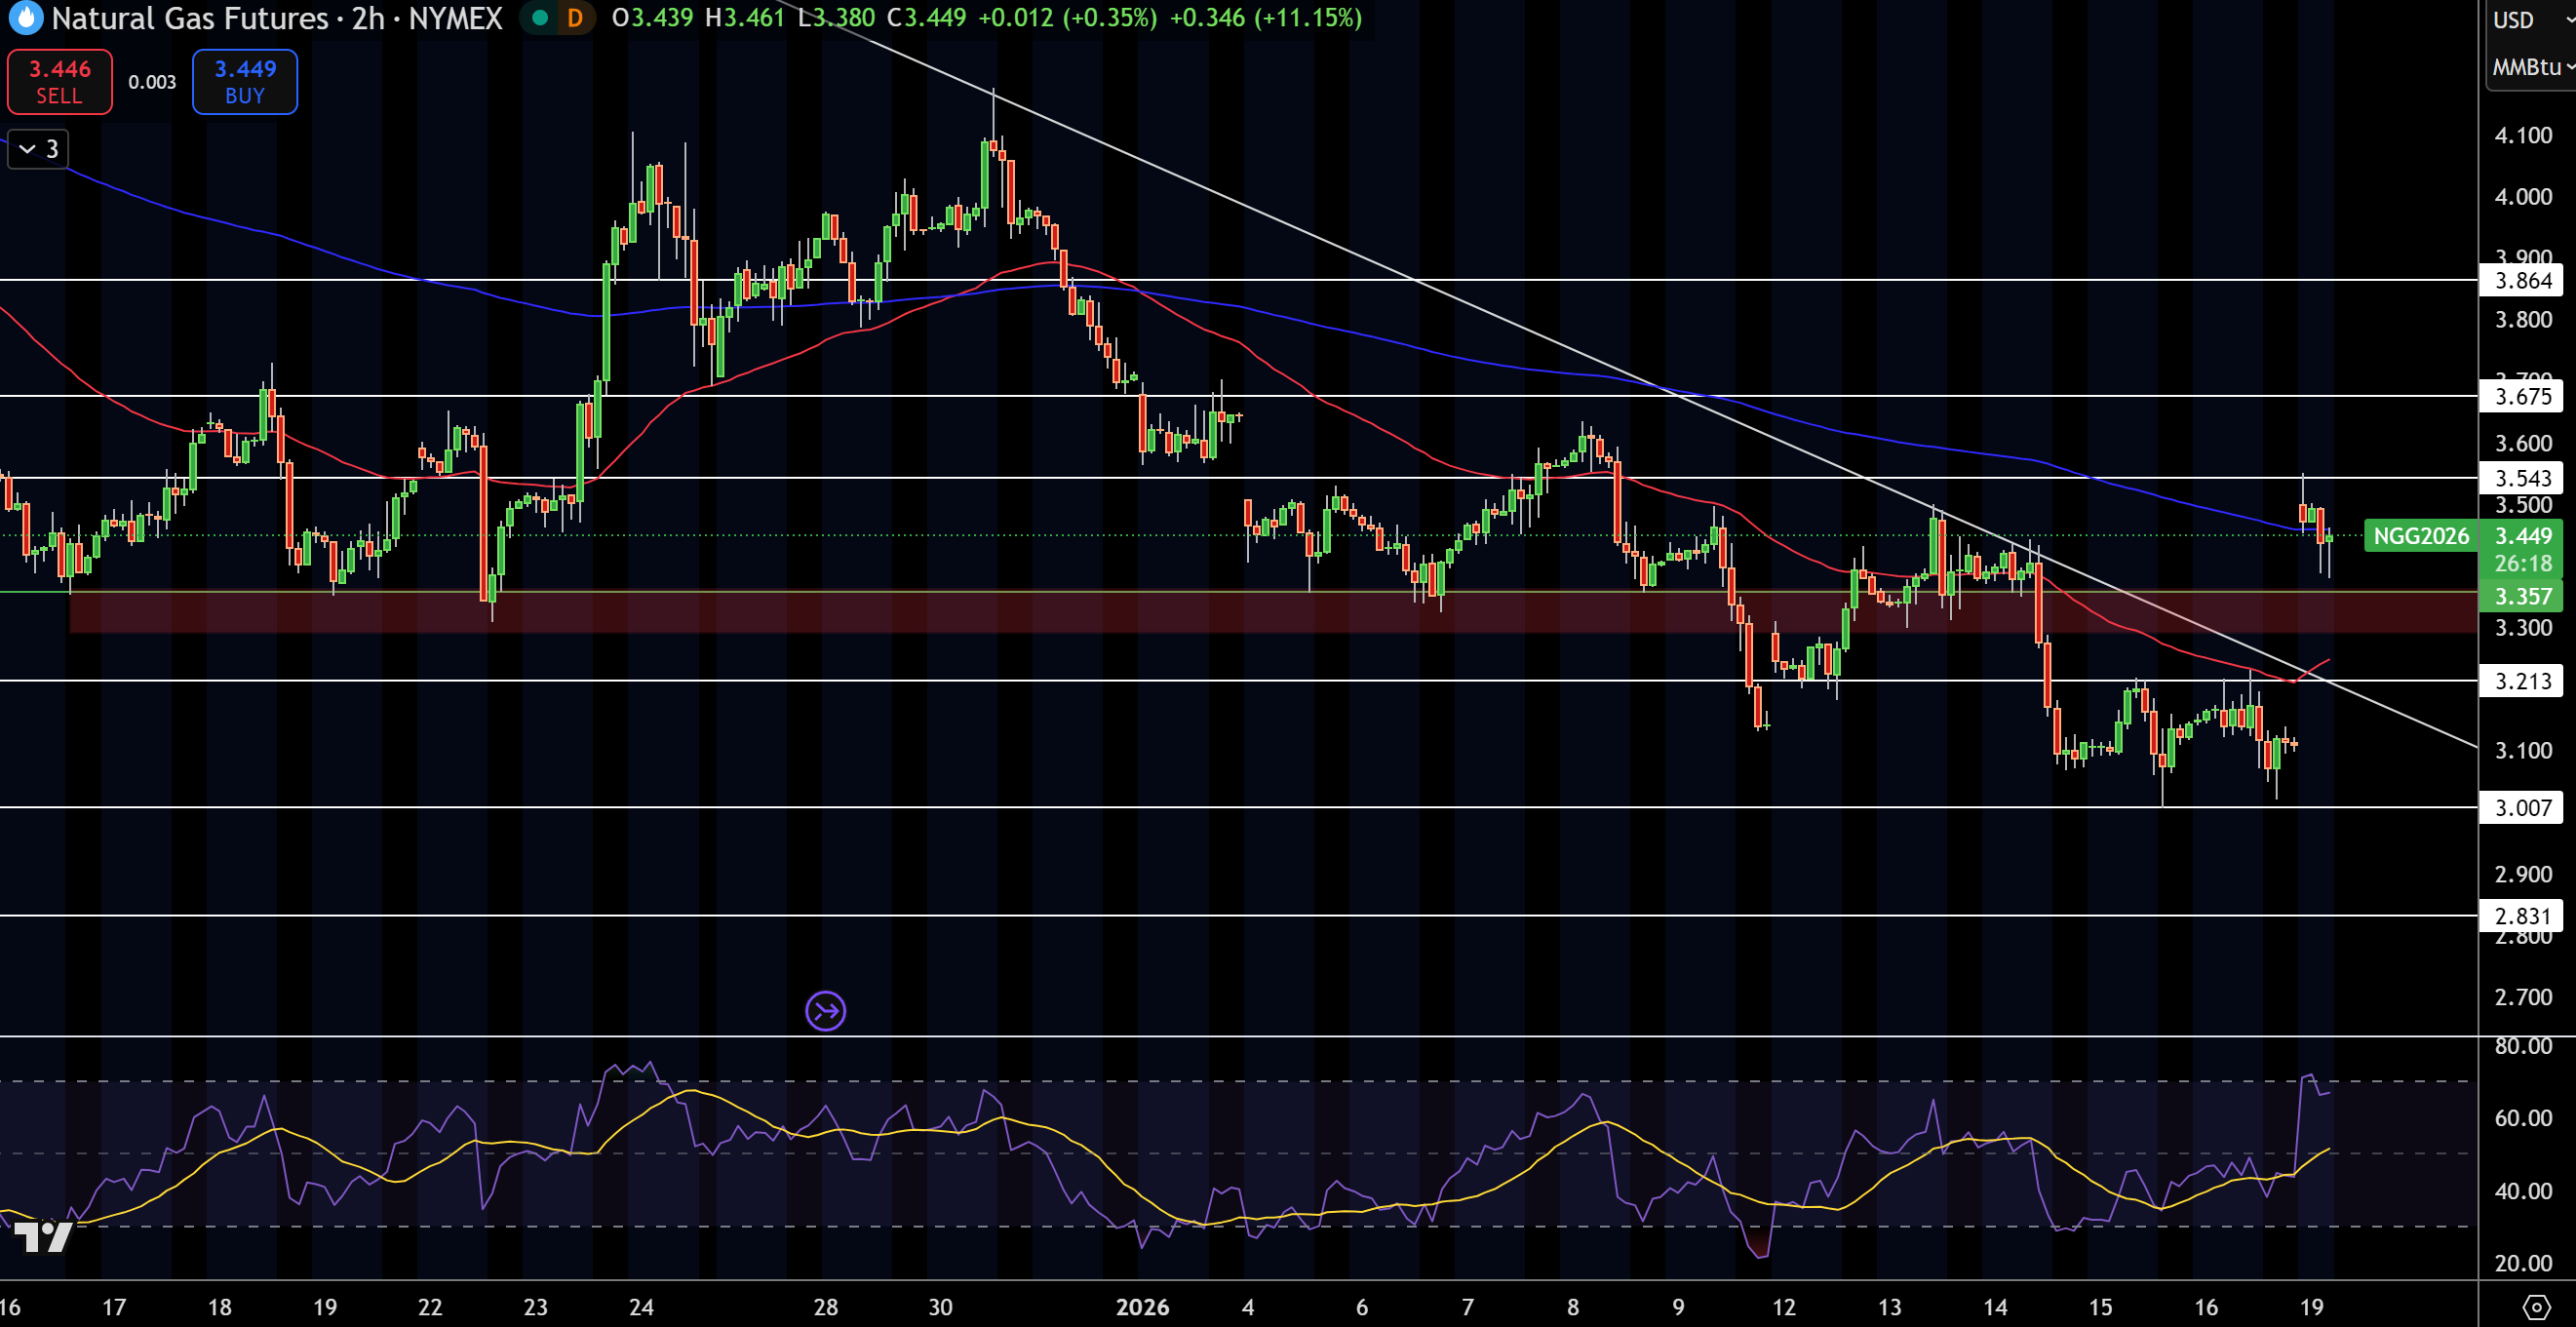Click the SELL 3.446 button
The height and width of the screenshot is (1327, 2576).
[x=60, y=82]
